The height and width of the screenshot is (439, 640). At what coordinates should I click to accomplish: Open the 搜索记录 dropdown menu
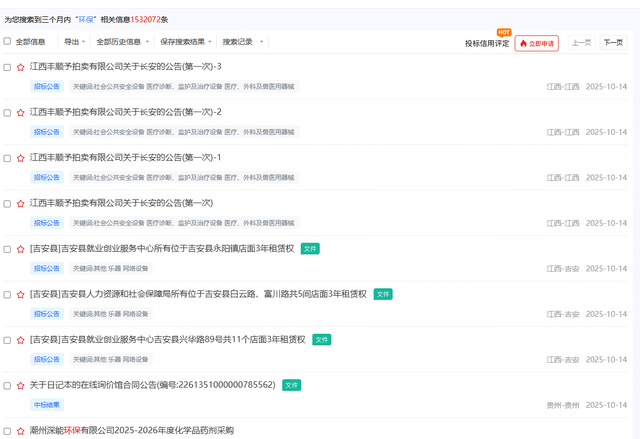click(243, 42)
